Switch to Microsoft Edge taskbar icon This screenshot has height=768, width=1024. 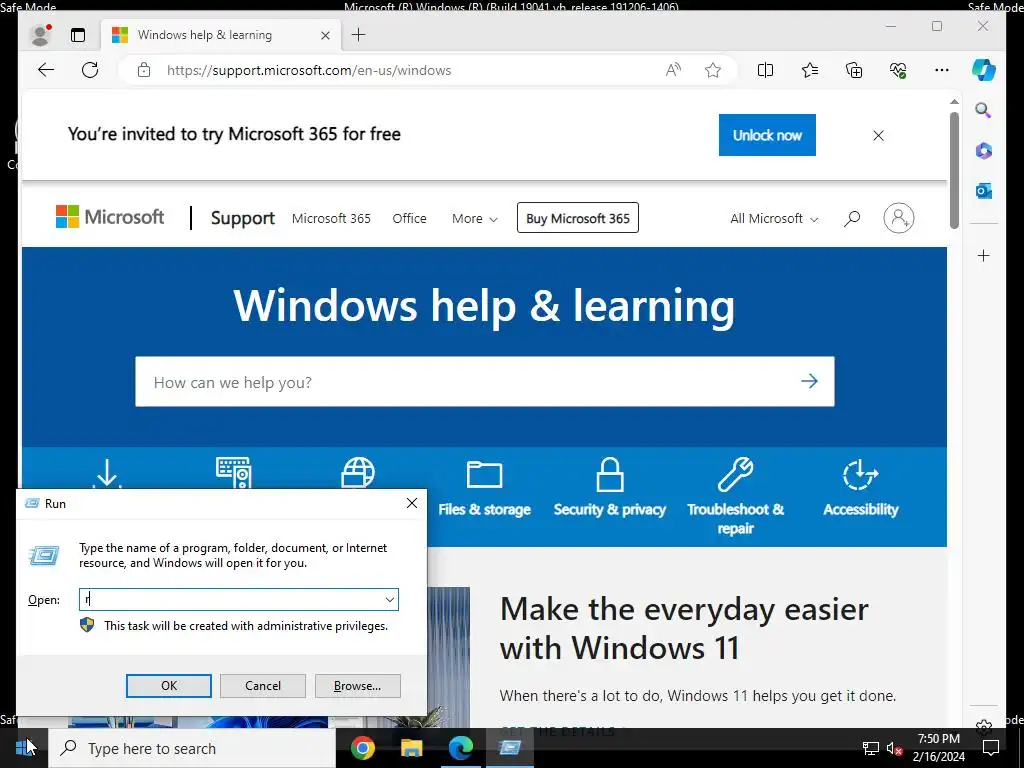click(x=460, y=748)
